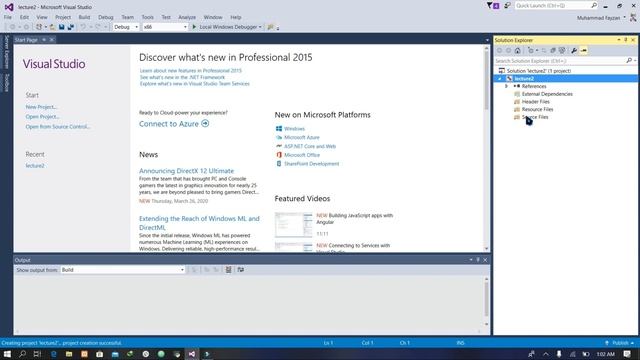The image size is (640, 360).
Task: Toggle Preview Selected Items in Solution Explorer
Action: [584, 51]
